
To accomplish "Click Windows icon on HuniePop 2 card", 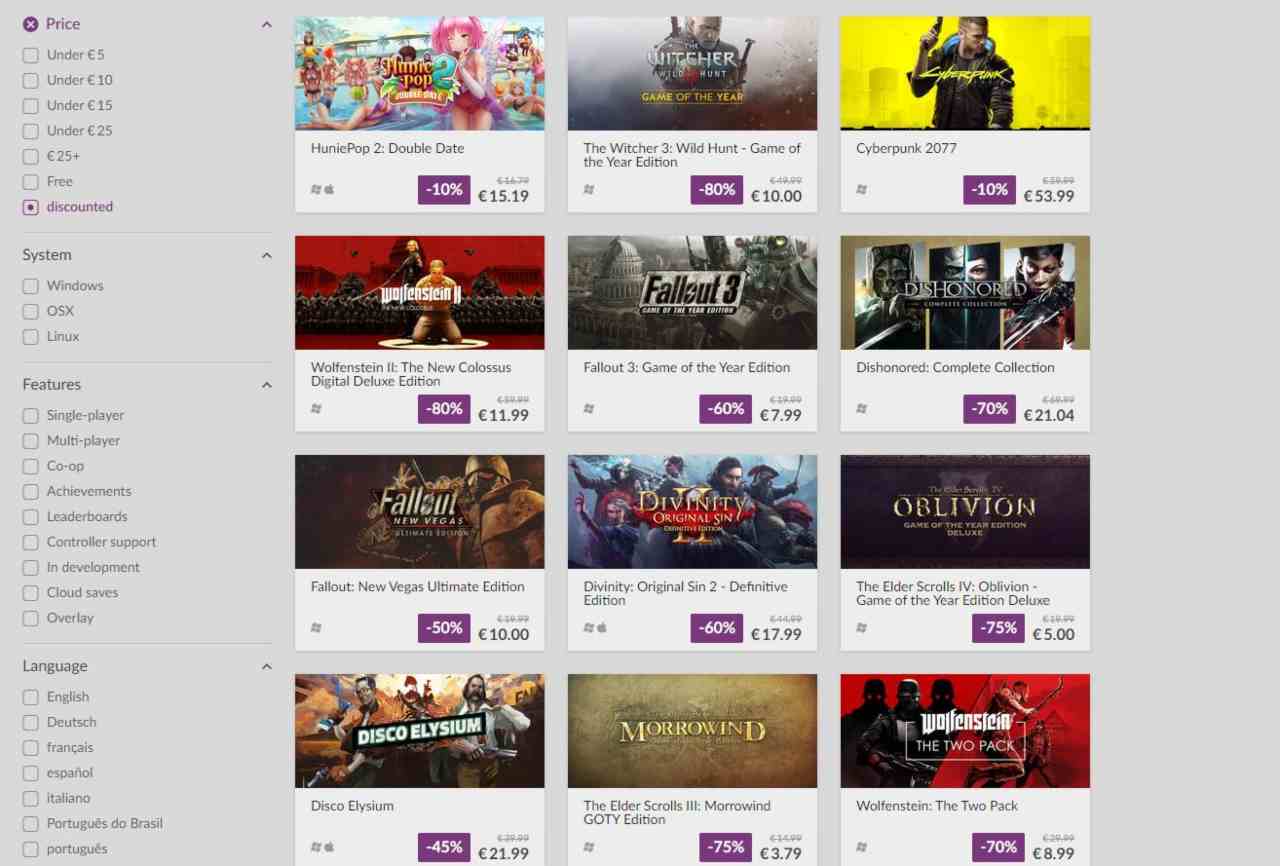I will [316, 189].
